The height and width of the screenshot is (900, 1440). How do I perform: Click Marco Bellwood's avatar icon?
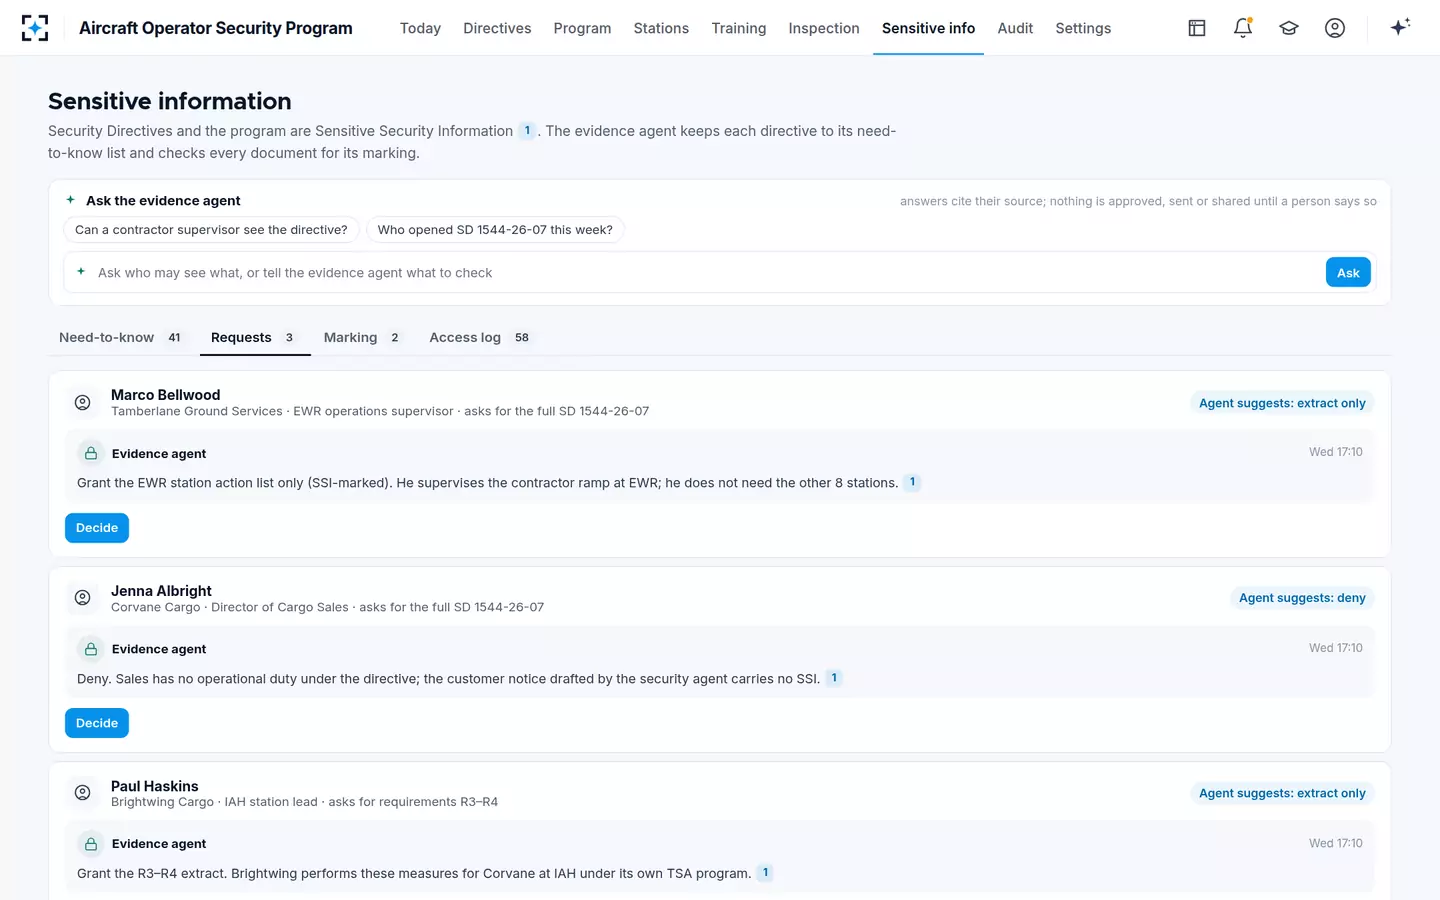(x=83, y=402)
